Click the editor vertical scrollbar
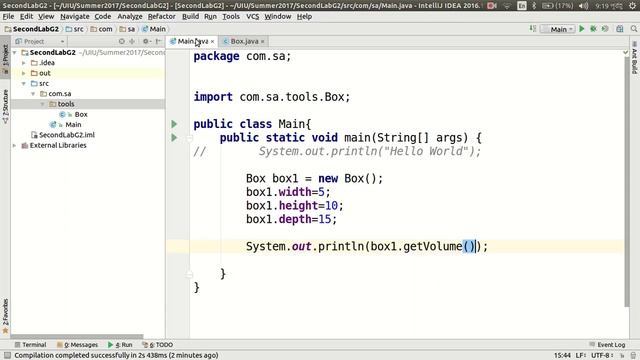 click(x=627, y=182)
